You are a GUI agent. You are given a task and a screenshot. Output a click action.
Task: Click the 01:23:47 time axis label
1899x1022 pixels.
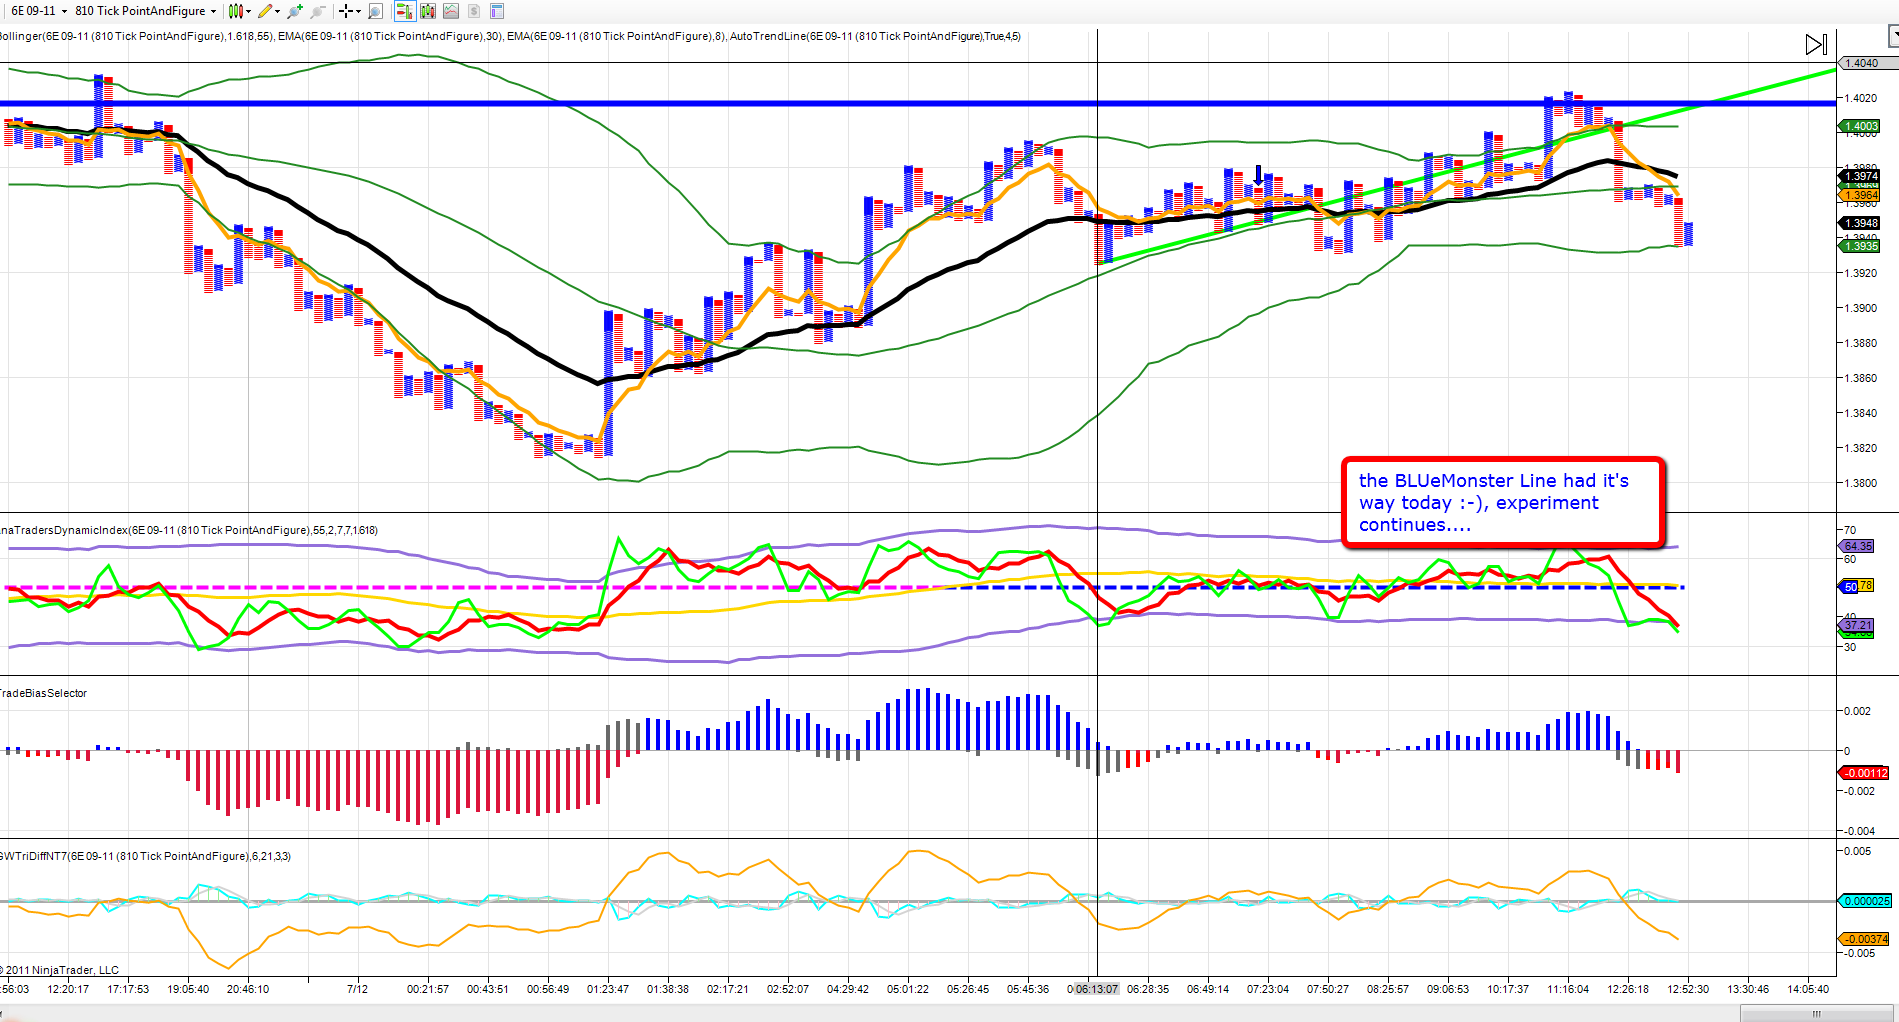pyautogui.click(x=608, y=989)
